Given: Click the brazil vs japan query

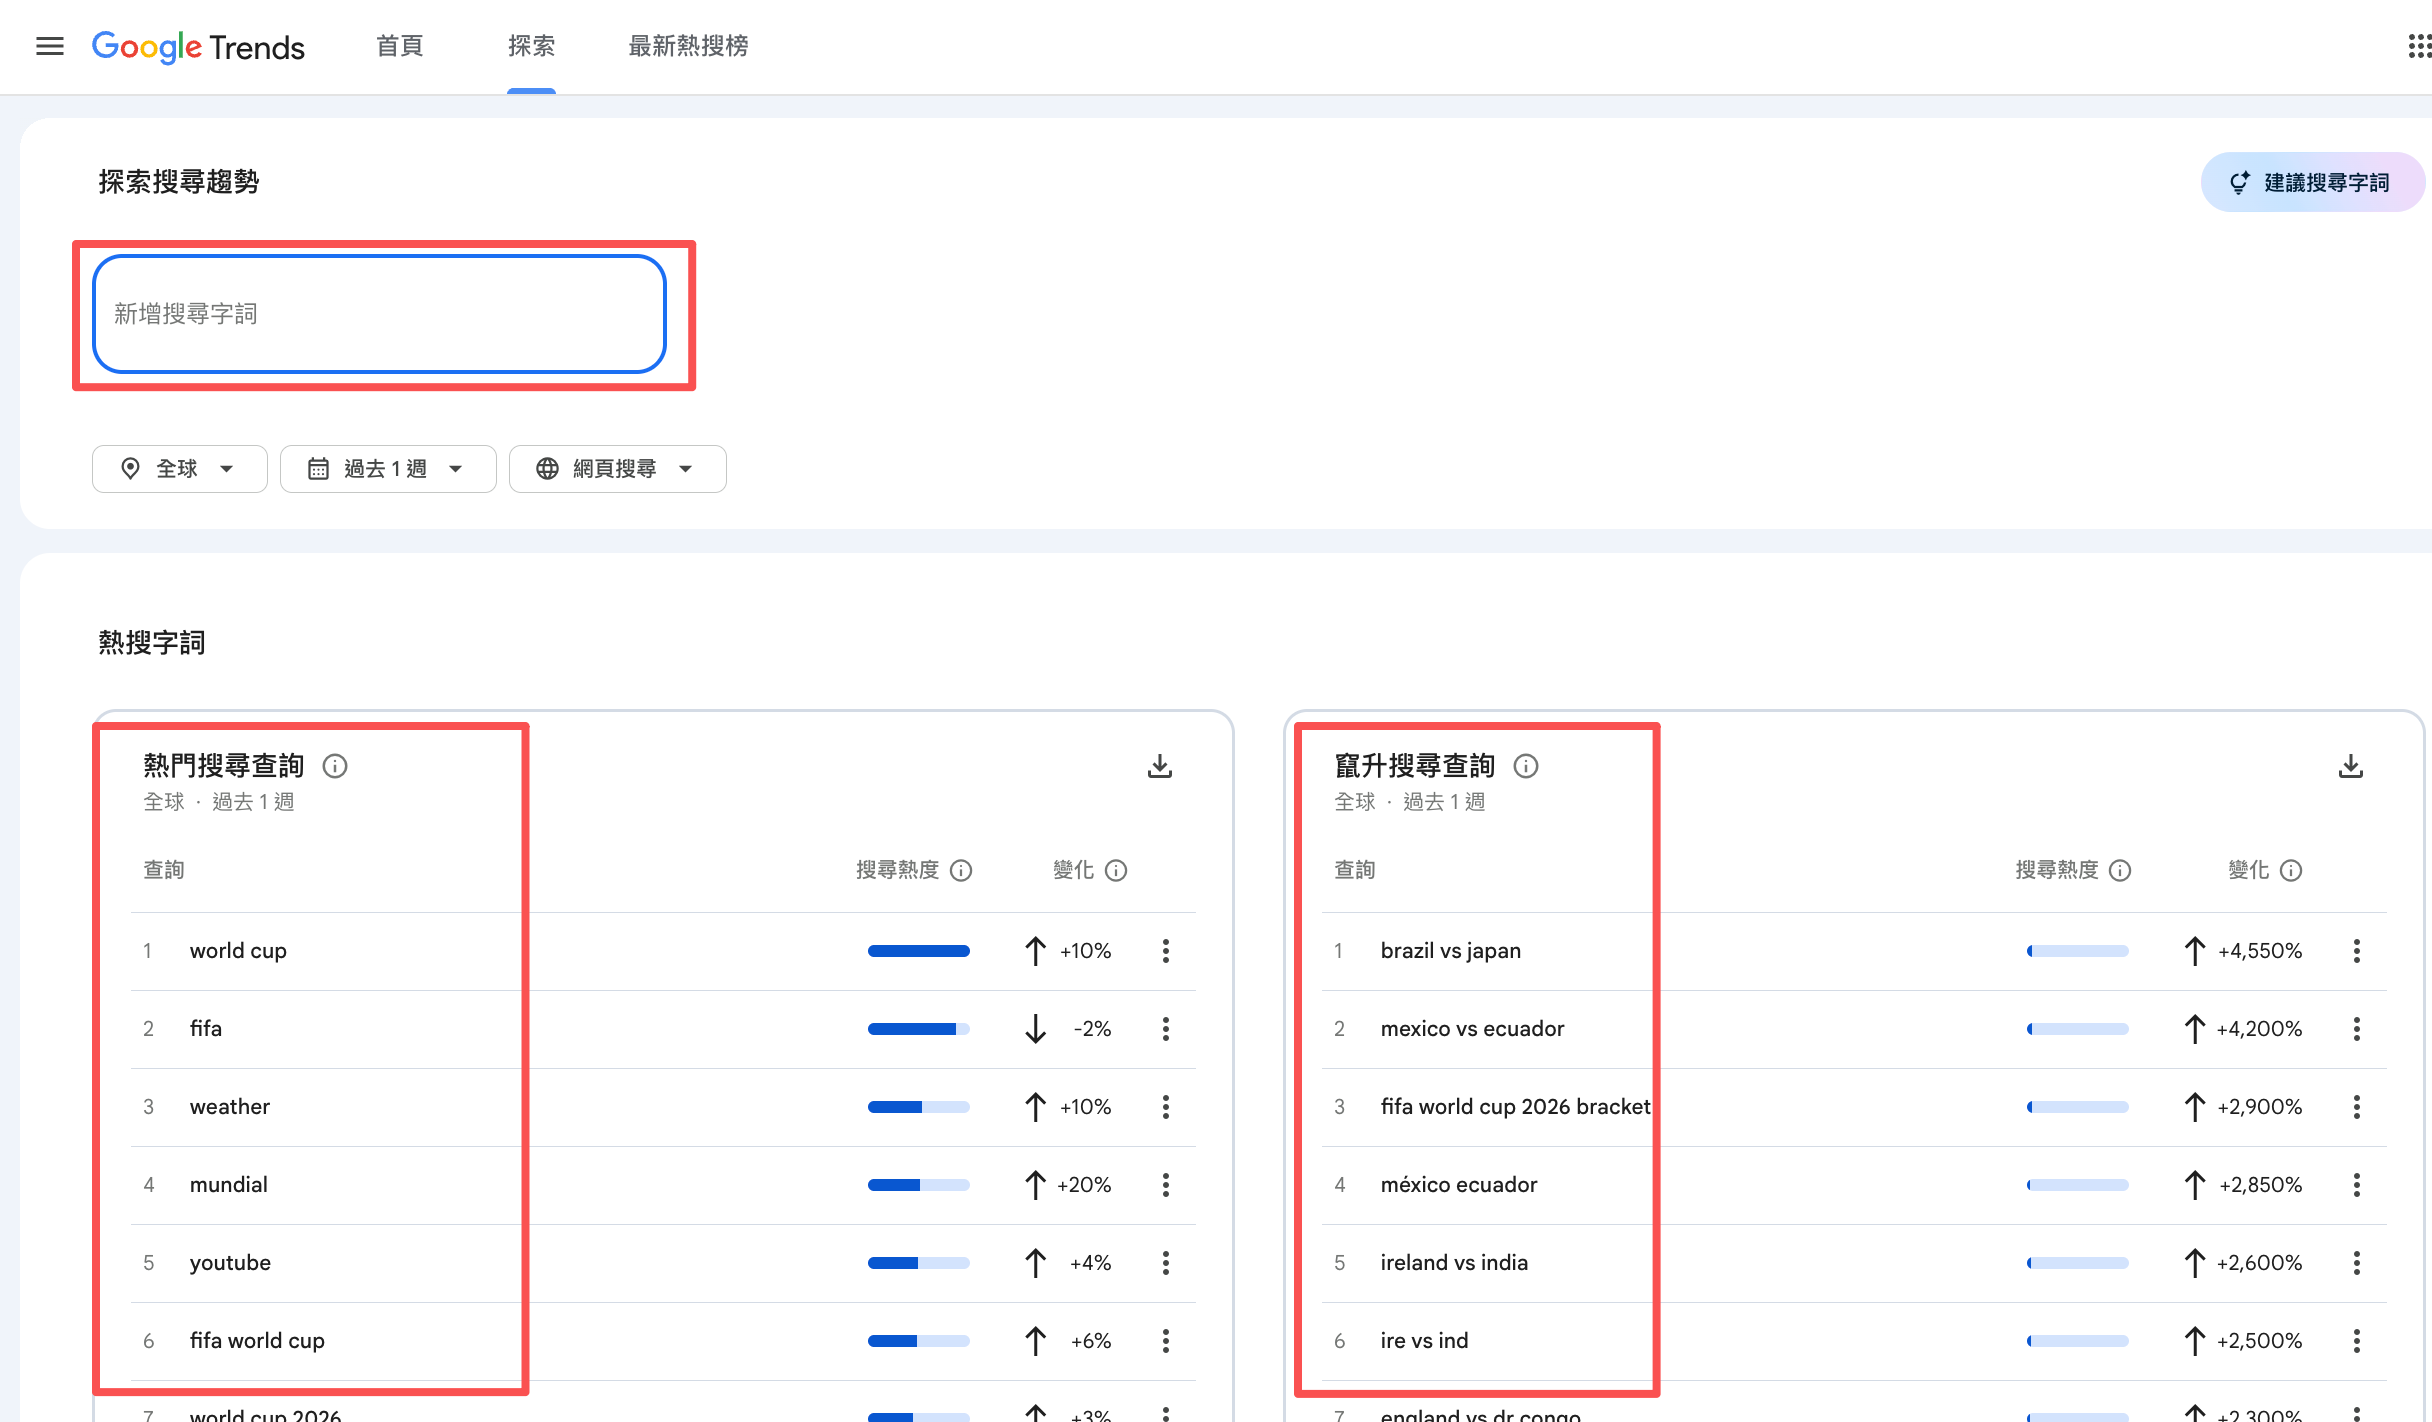Looking at the screenshot, I should pyautogui.click(x=1451, y=951).
